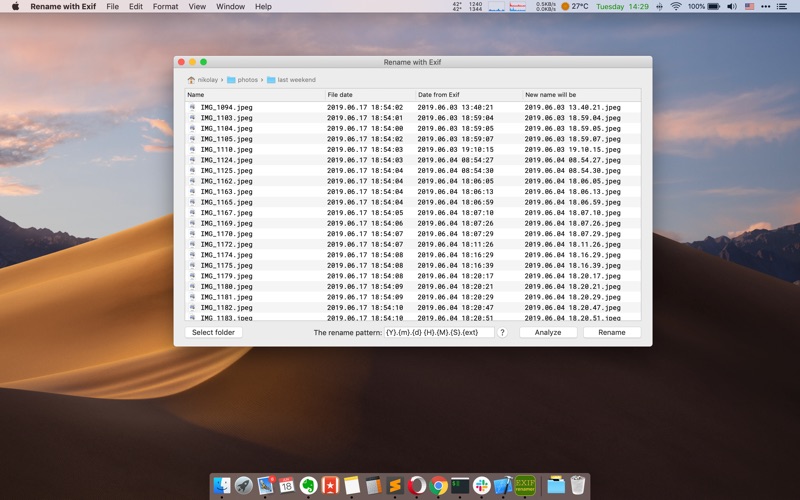Click the network speed KB/s indicator
The image size is (800, 500).
pos(545,7)
